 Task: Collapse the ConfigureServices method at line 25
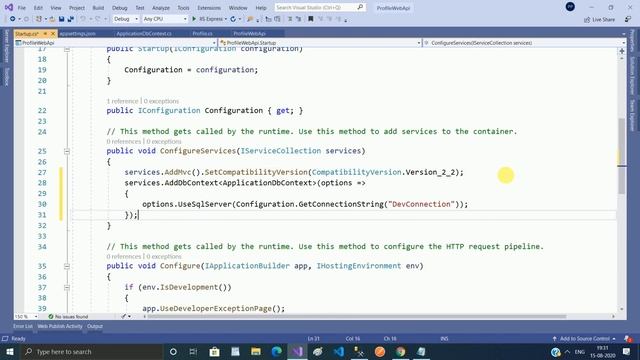click(67, 151)
